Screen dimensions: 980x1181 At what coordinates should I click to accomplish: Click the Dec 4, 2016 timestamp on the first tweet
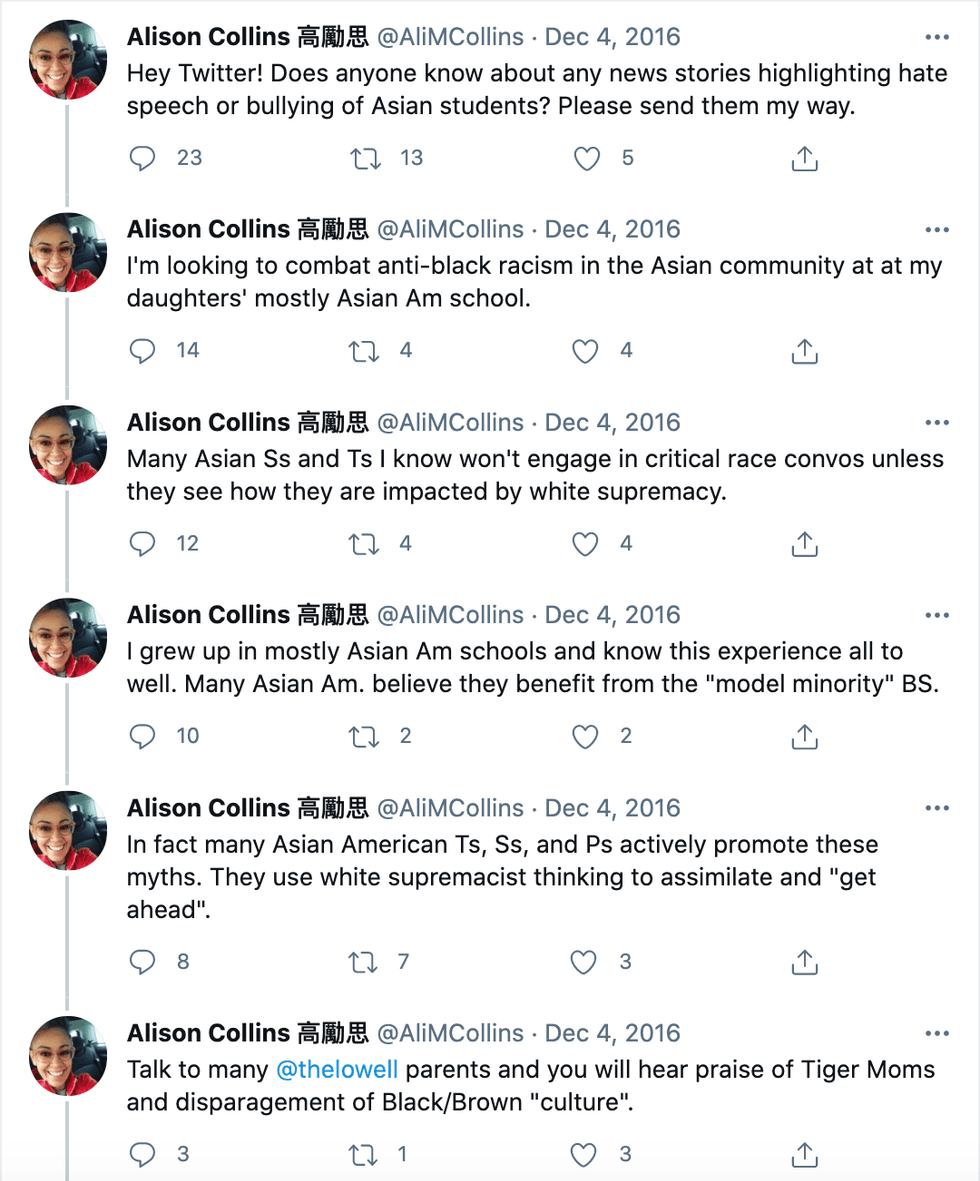(611, 36)
